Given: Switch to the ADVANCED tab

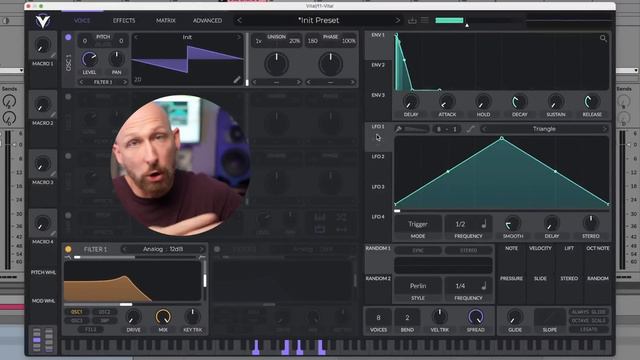Looking at the screenshot, I should pyautogui.click(x=207, y=20).
